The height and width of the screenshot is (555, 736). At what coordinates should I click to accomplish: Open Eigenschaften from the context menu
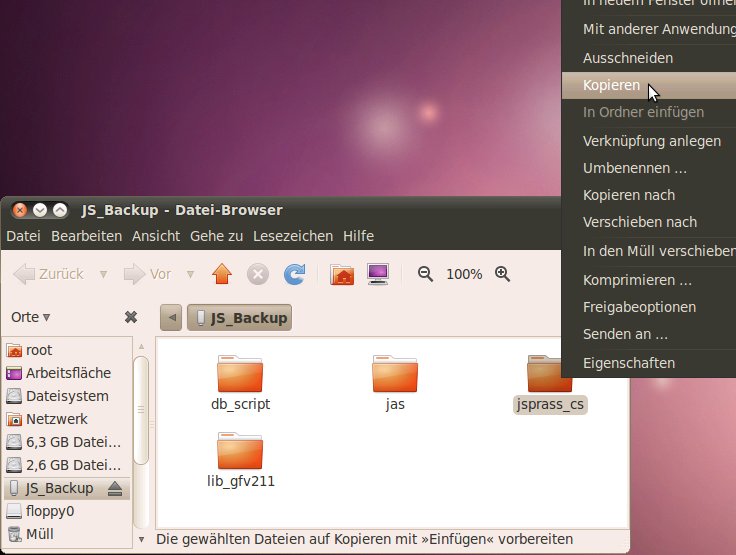628,363
